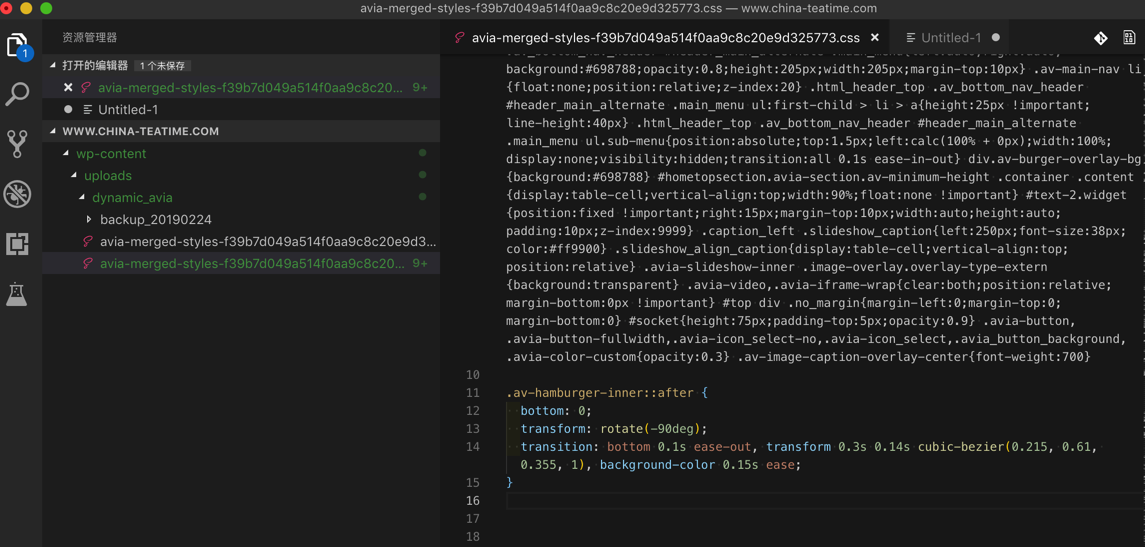Viewport: 1145px width, 547px height.
Task: Open the Search view in activity bar
Action: click(17, 94)
